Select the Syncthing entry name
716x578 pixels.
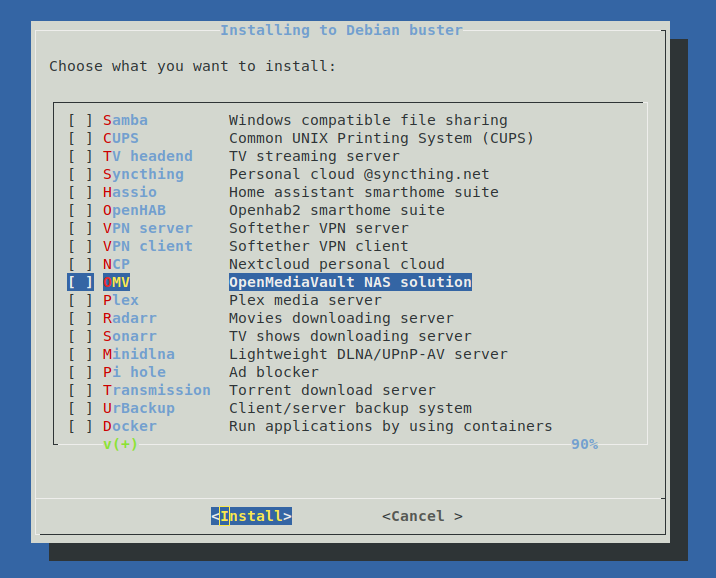click(x=143, y=174)
